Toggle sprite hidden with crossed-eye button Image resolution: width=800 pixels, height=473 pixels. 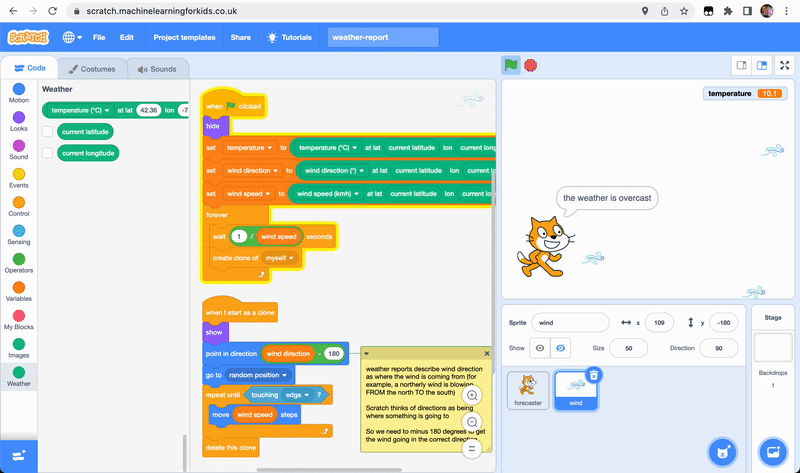pos(561,348)
